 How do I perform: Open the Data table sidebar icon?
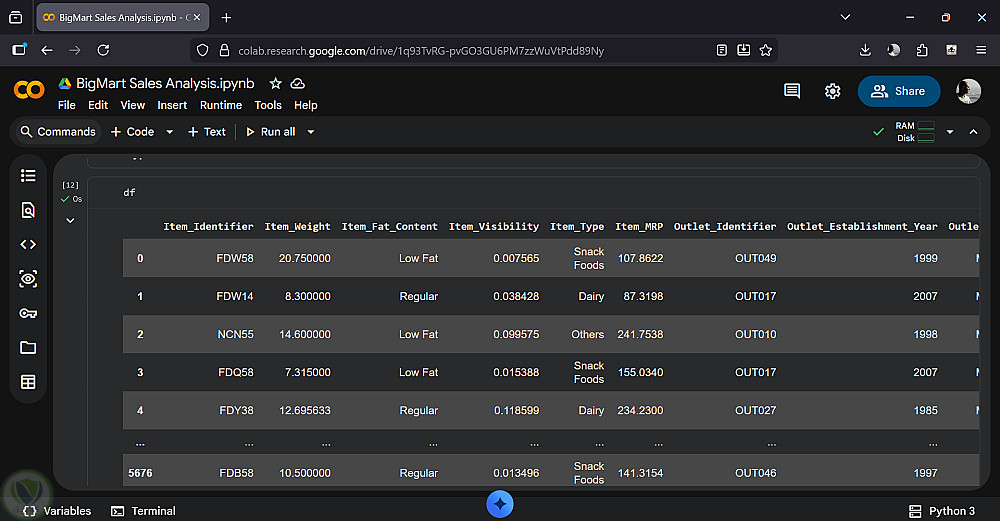tap(28, 382)
